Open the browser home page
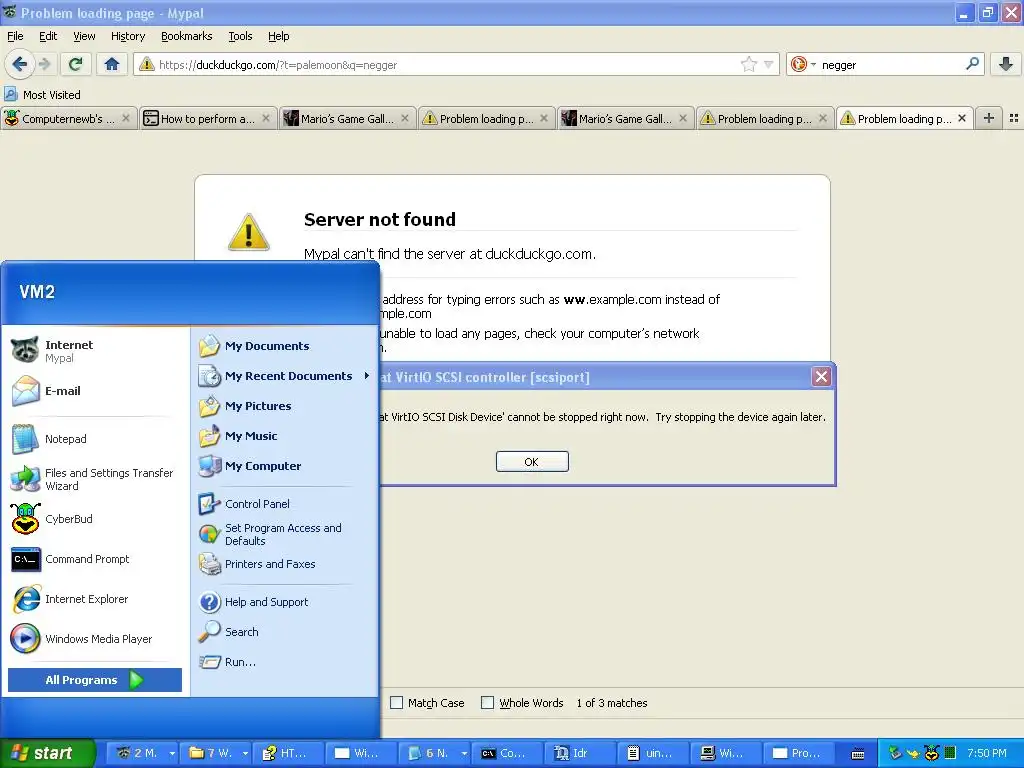 (x=112, y=64)
